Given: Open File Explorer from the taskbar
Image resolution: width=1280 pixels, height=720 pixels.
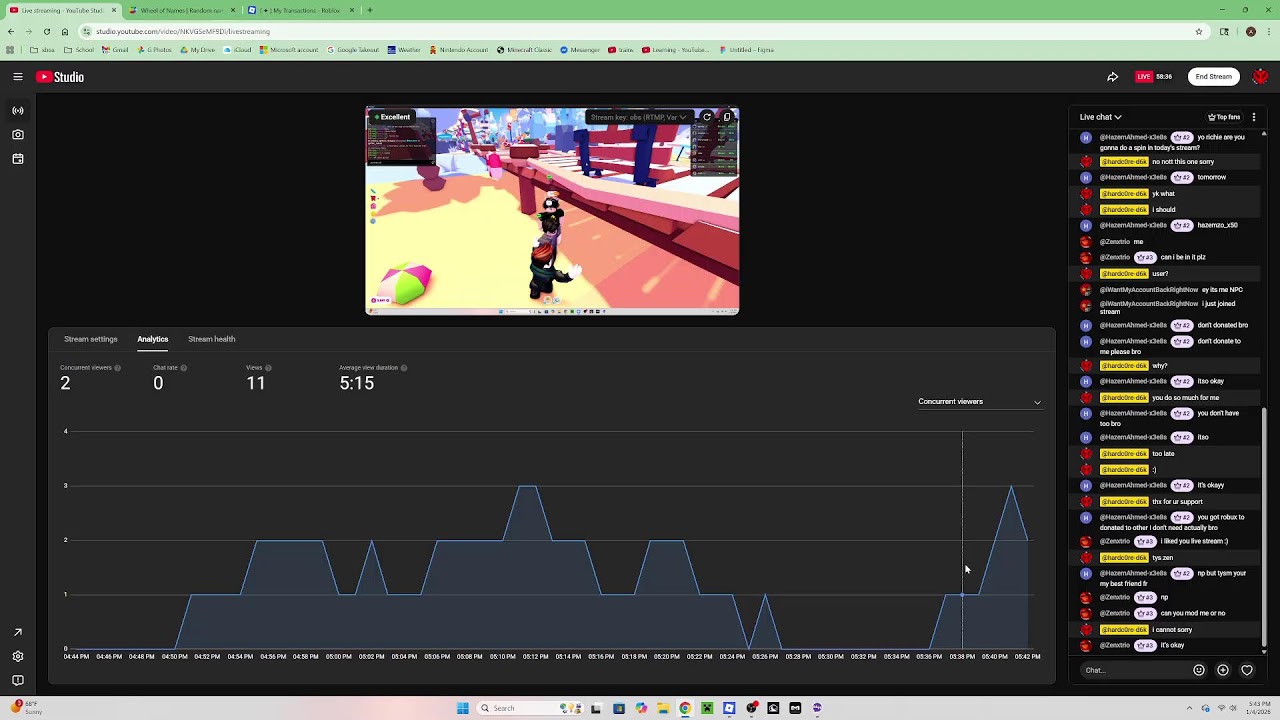Looking at the screenshot, I should [663, 708].
